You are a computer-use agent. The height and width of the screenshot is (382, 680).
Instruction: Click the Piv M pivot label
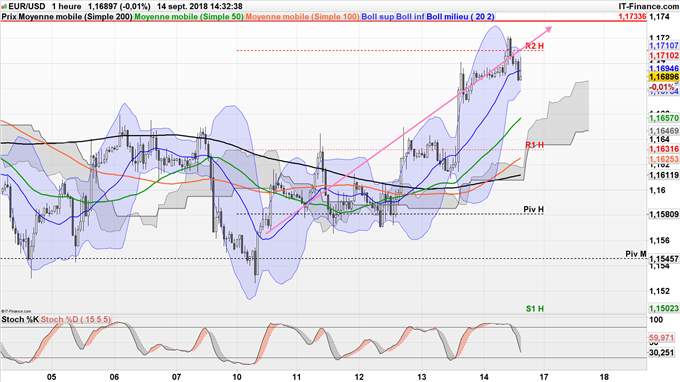(x=636, y=254)
